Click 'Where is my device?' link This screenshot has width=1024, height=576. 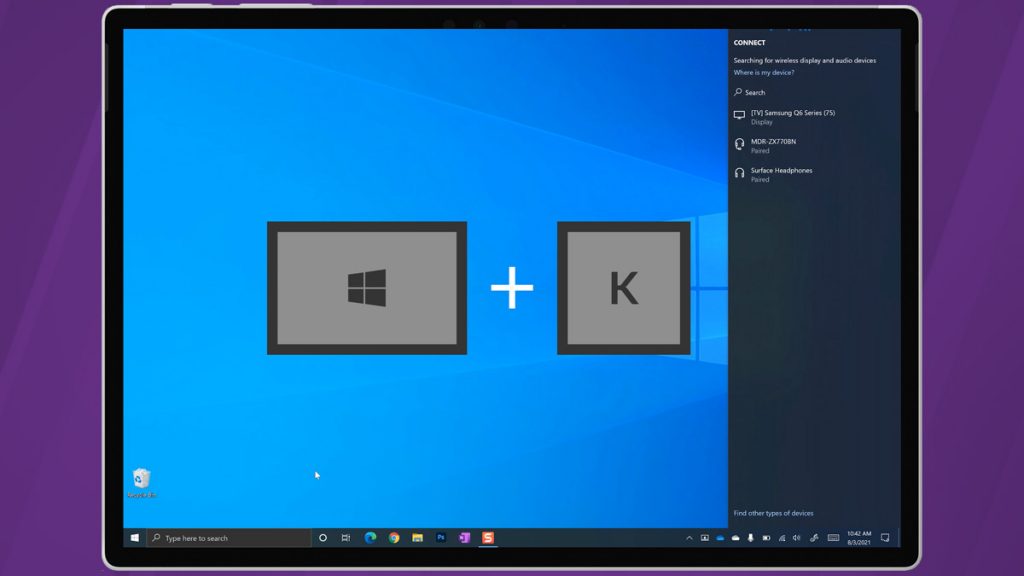click(763, 72)
